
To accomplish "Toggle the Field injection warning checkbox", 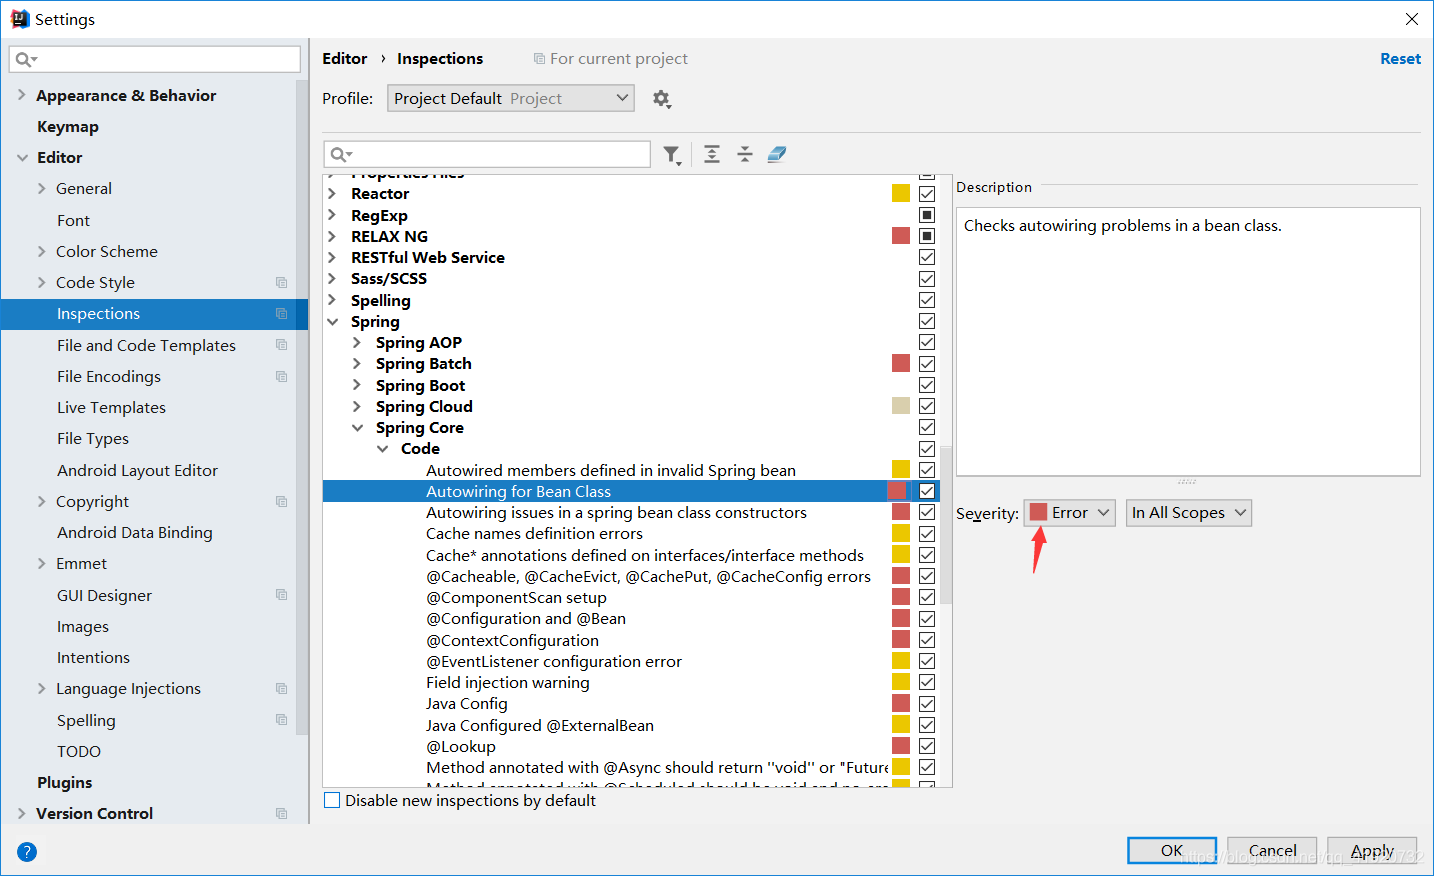I will pos(927,682).
